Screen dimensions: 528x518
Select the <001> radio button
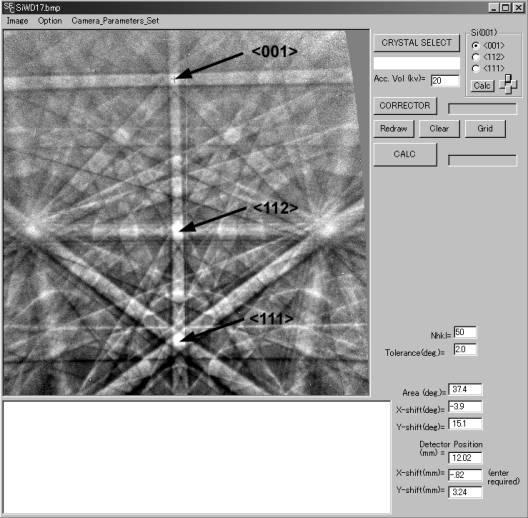(x=475, y=45)
